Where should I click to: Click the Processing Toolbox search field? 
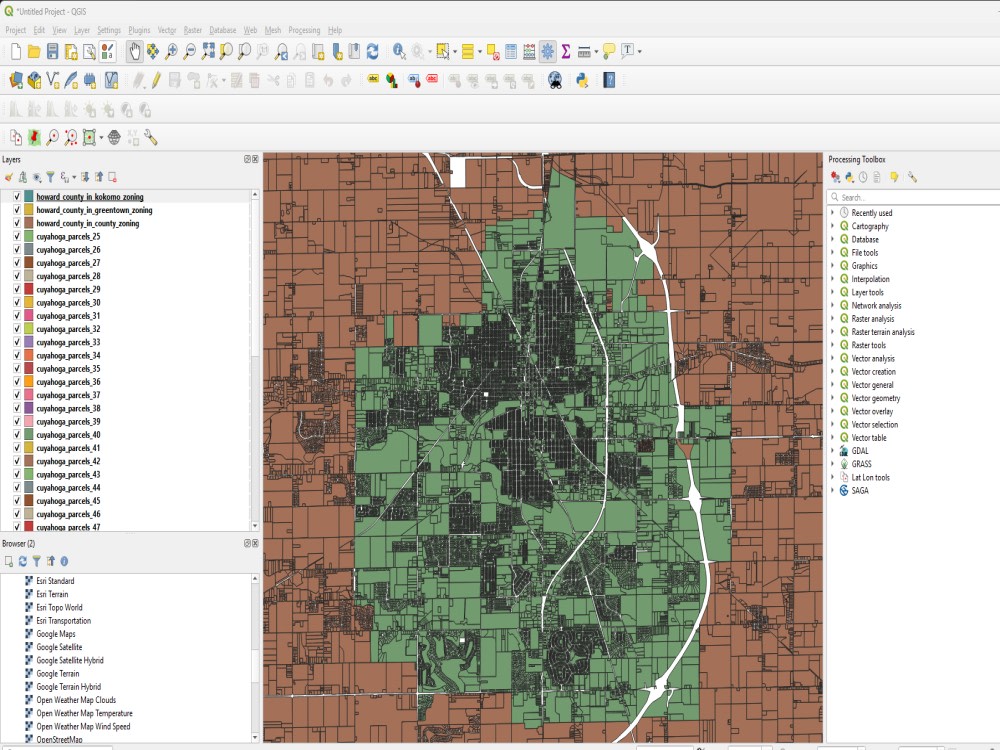pos(913,197)
